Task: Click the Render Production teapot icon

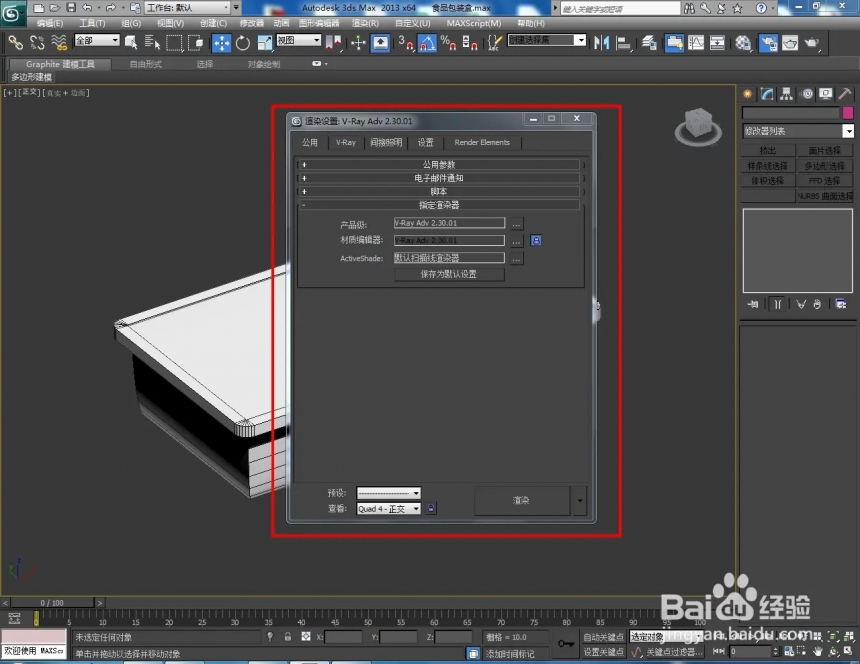Action: click(812, 43)
